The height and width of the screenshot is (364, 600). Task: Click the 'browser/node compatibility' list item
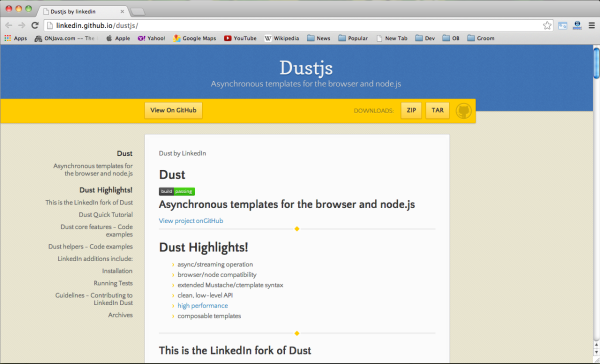pos(217,275)
